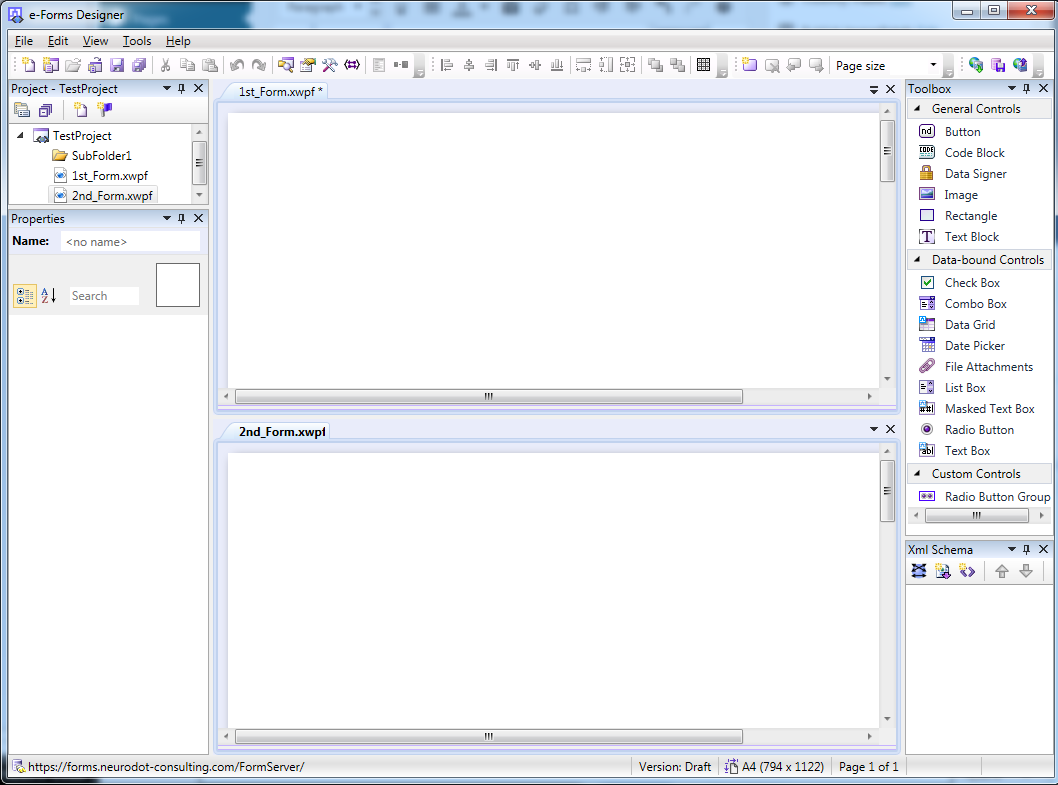
Task: Click the Search box in Properties
Action: click(x=105, y=296)
